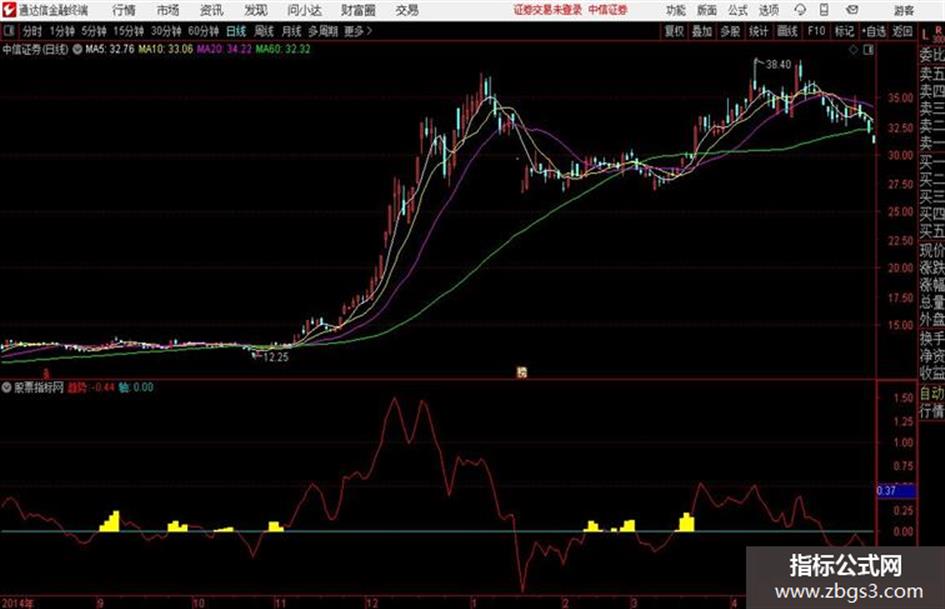Image resolution: width=945 pixels, height=609 pixels.
Task: Click the 股票指标网 indicator name
Action: coord(39,387)
